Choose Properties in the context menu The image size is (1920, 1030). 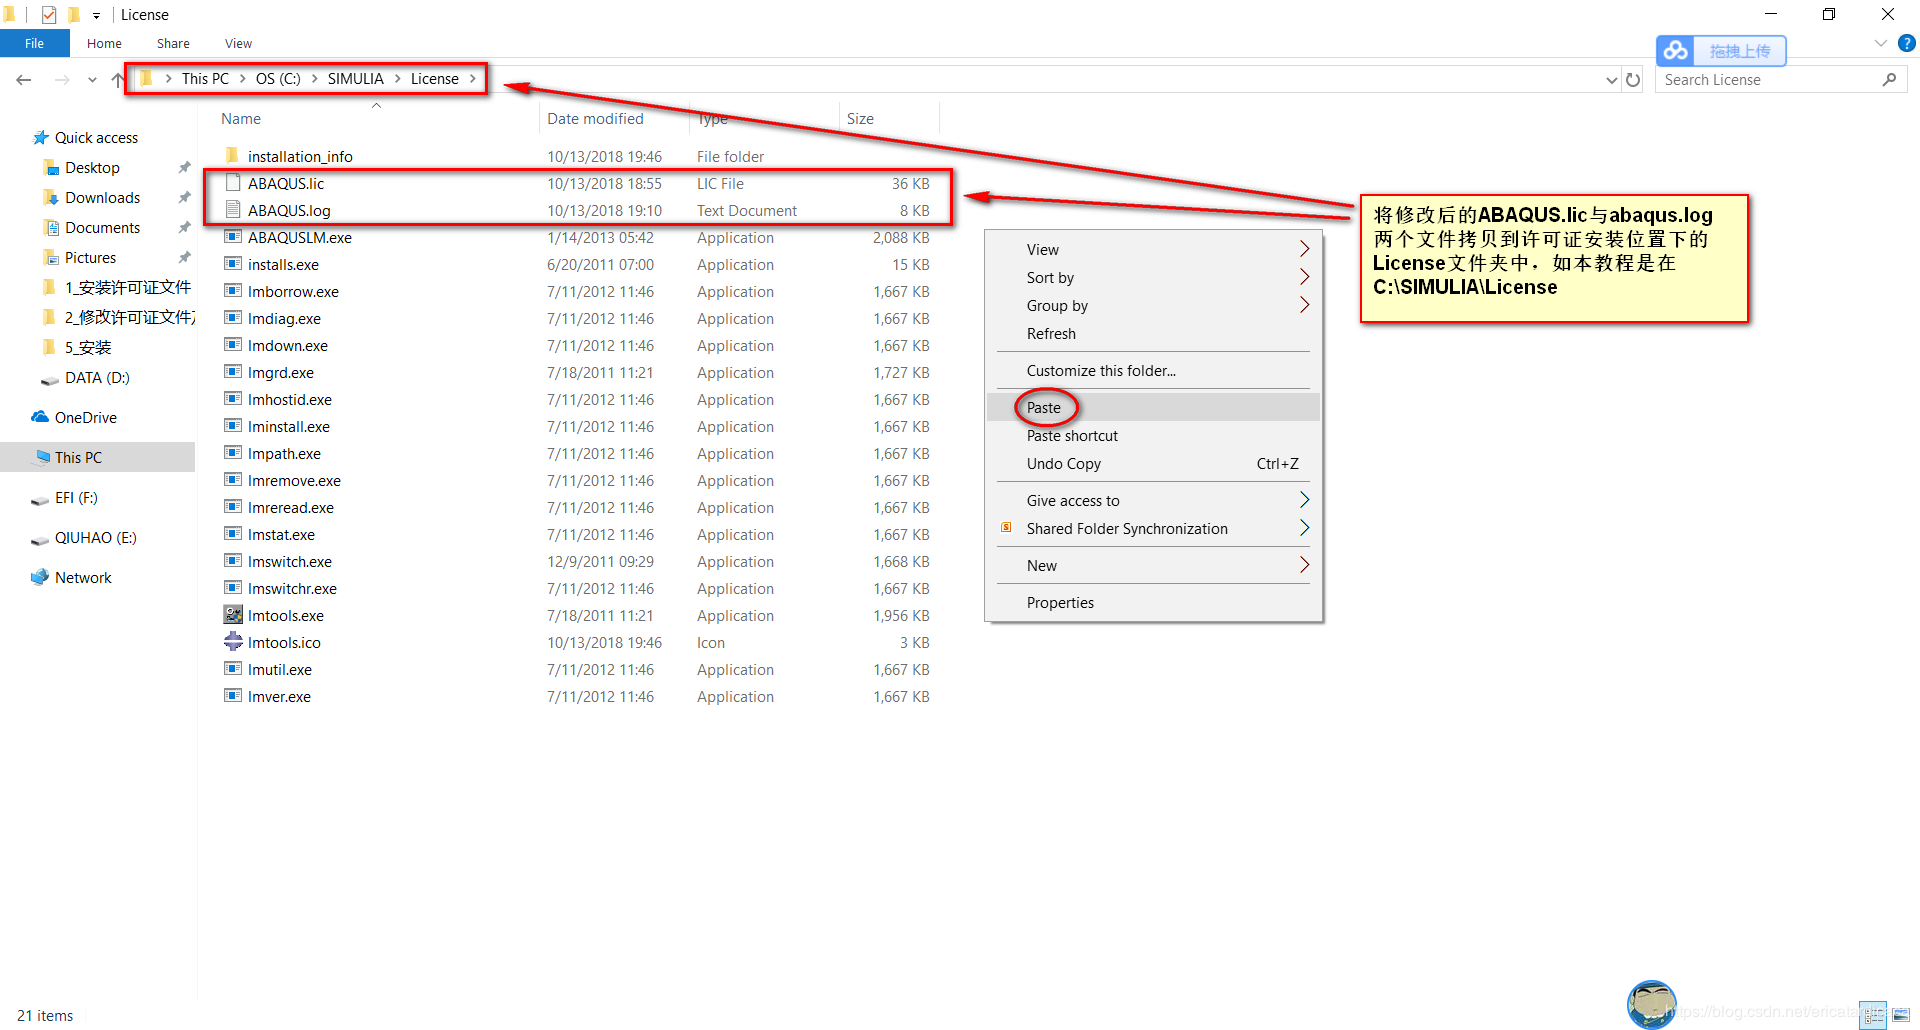pos(1153,603)
